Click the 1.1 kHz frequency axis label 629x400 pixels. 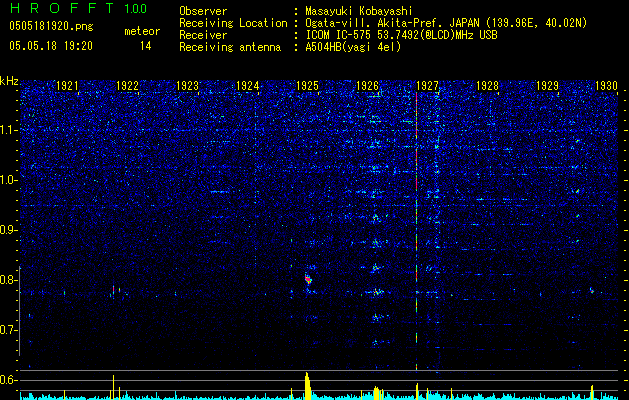[8, 130]
